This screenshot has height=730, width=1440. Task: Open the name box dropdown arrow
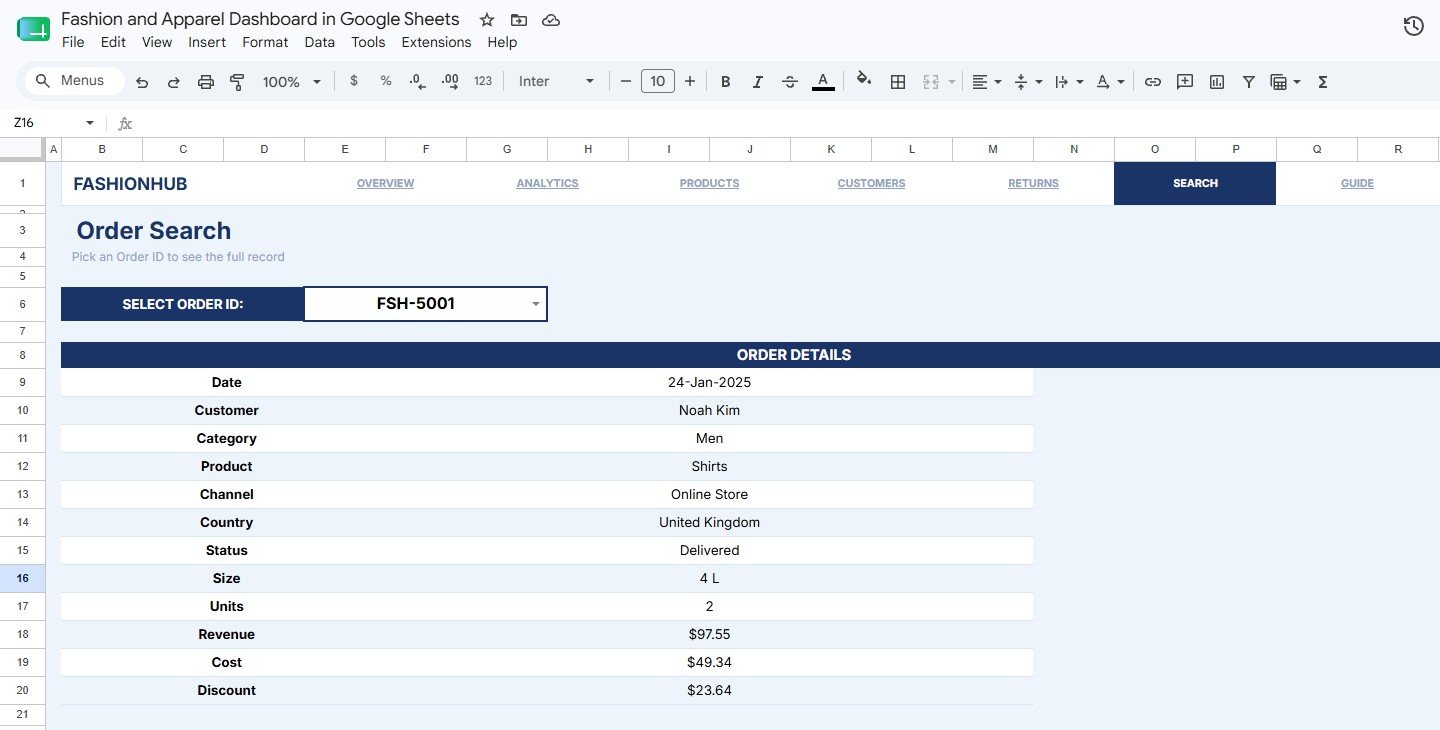pos(90,123)
